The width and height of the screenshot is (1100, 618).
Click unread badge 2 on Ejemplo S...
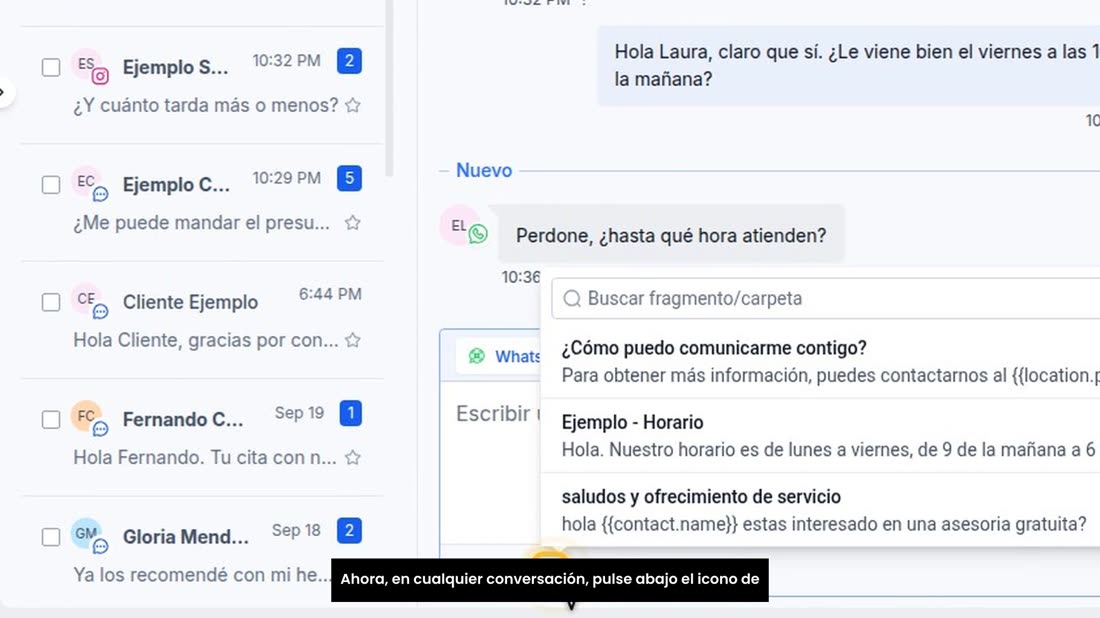[349, 61]
